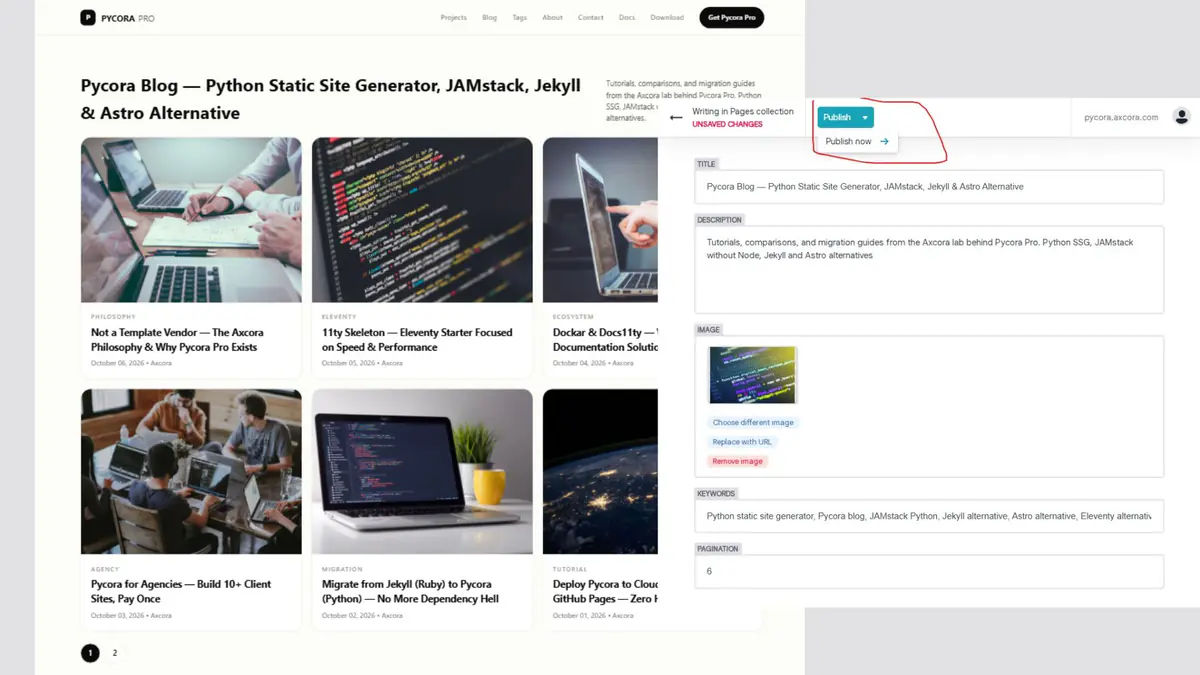Open Tags in the site navigation

(x=519, y=17)
